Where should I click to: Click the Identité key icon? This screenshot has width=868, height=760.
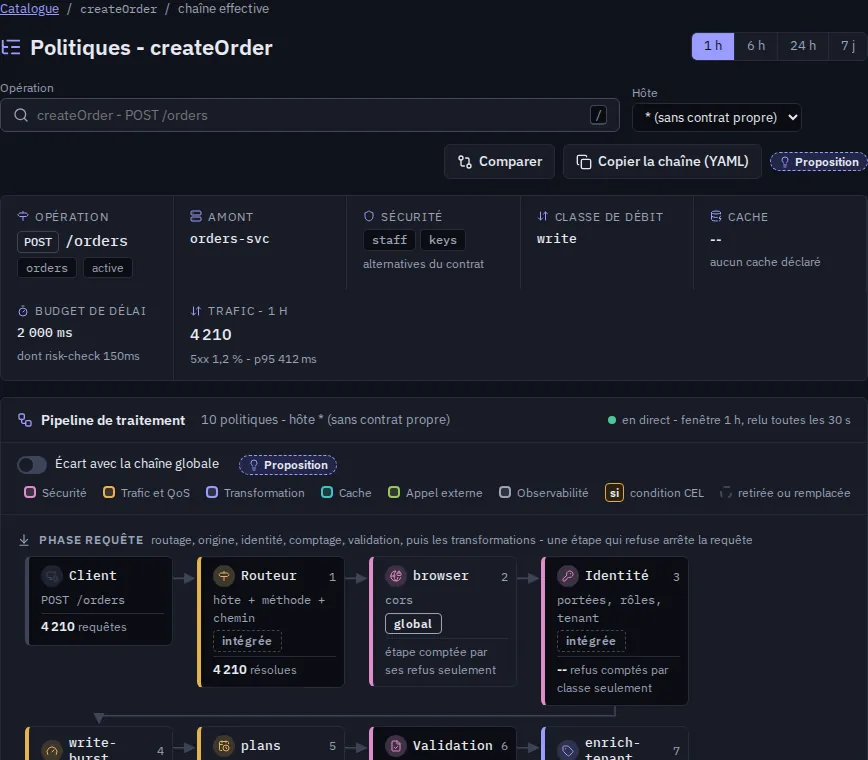[568, 576]
